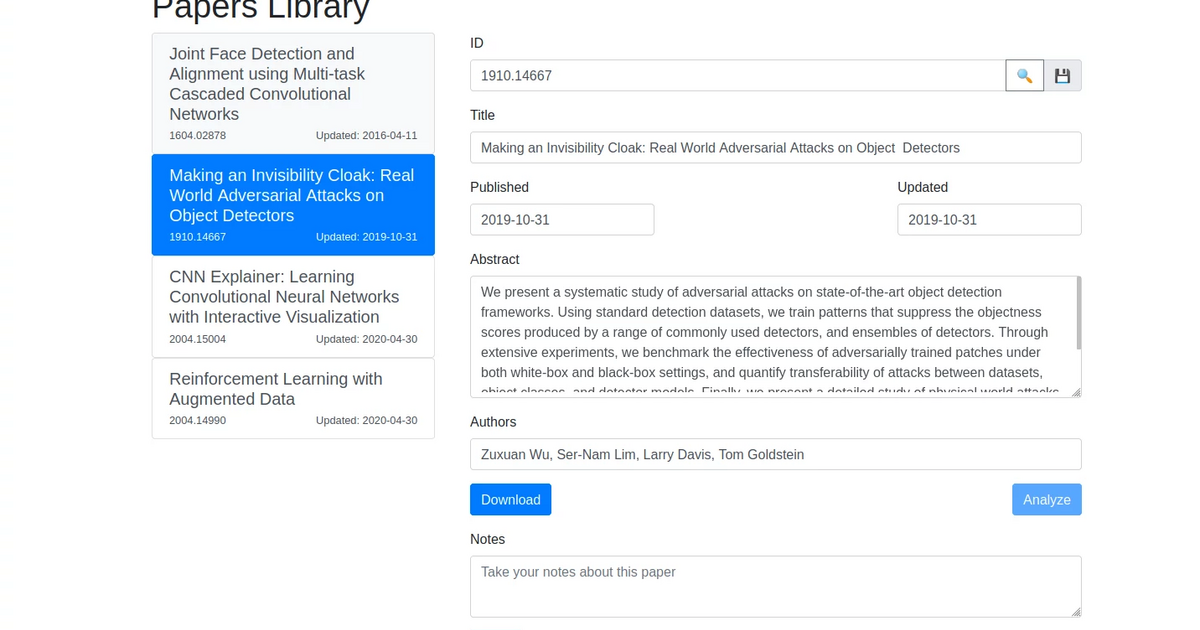Click the Authors field label
Viewport: 1200px width, 630px height.
493,422
